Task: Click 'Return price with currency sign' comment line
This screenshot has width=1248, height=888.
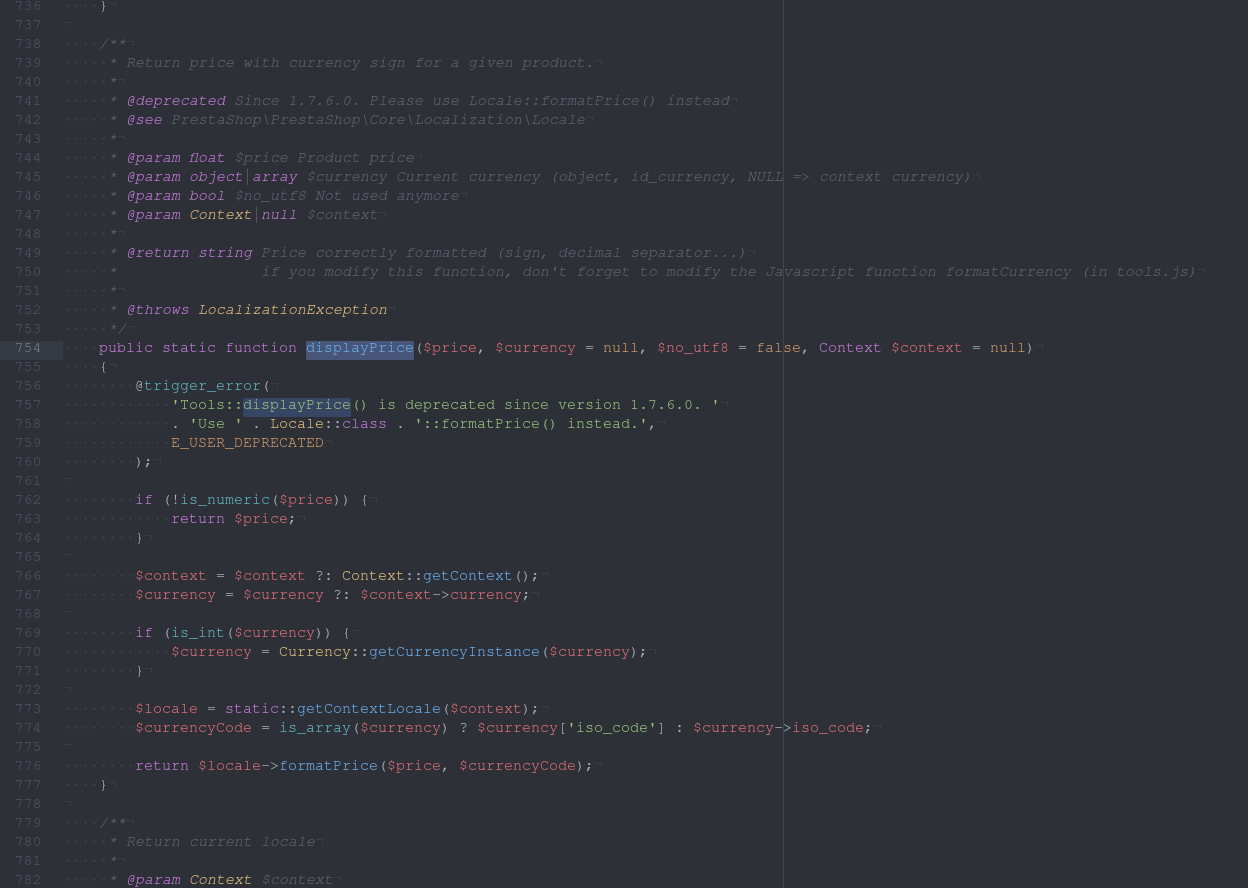Action: pos(360,63)
